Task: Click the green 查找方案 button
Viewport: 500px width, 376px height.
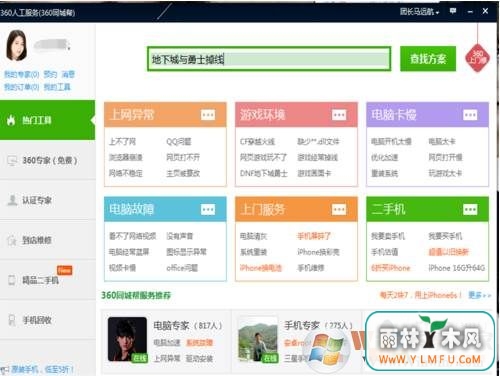Action: (x=428, y=59)
